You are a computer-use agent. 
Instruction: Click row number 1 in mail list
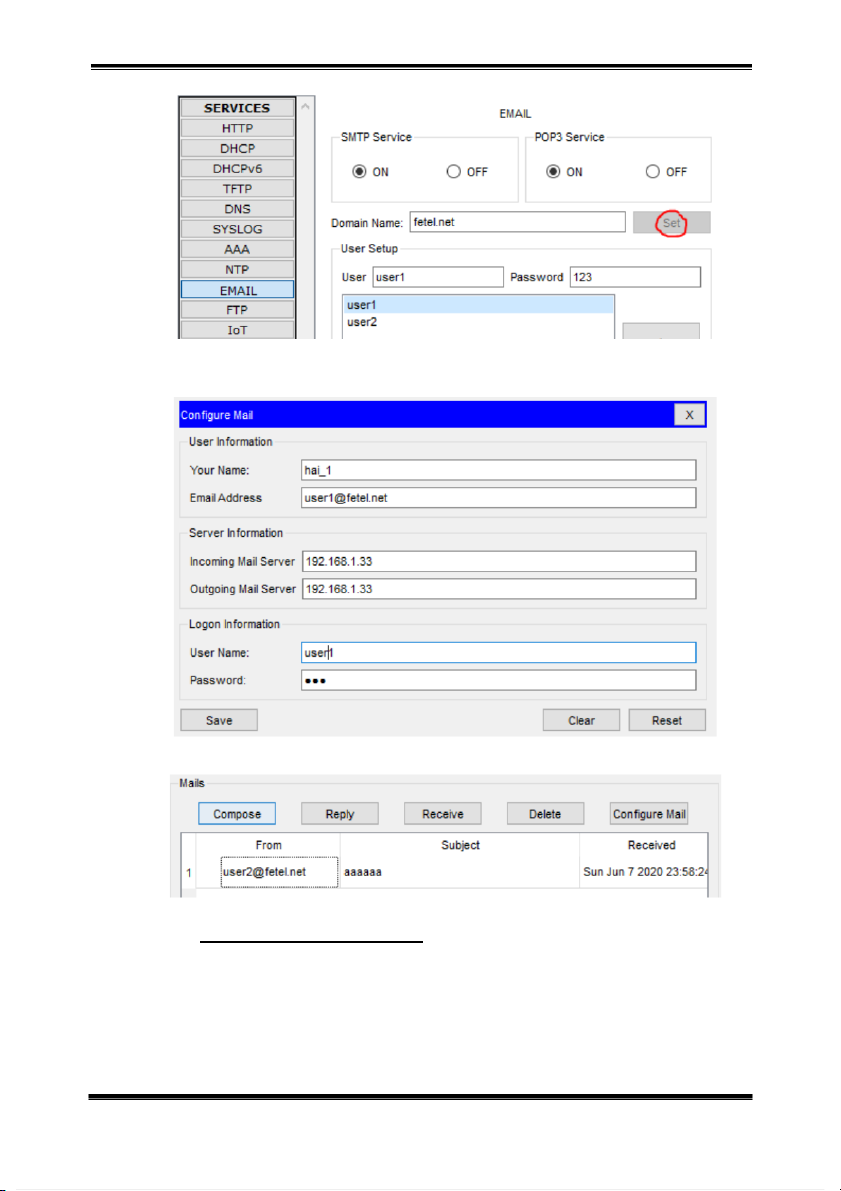[x=189, y=873]
